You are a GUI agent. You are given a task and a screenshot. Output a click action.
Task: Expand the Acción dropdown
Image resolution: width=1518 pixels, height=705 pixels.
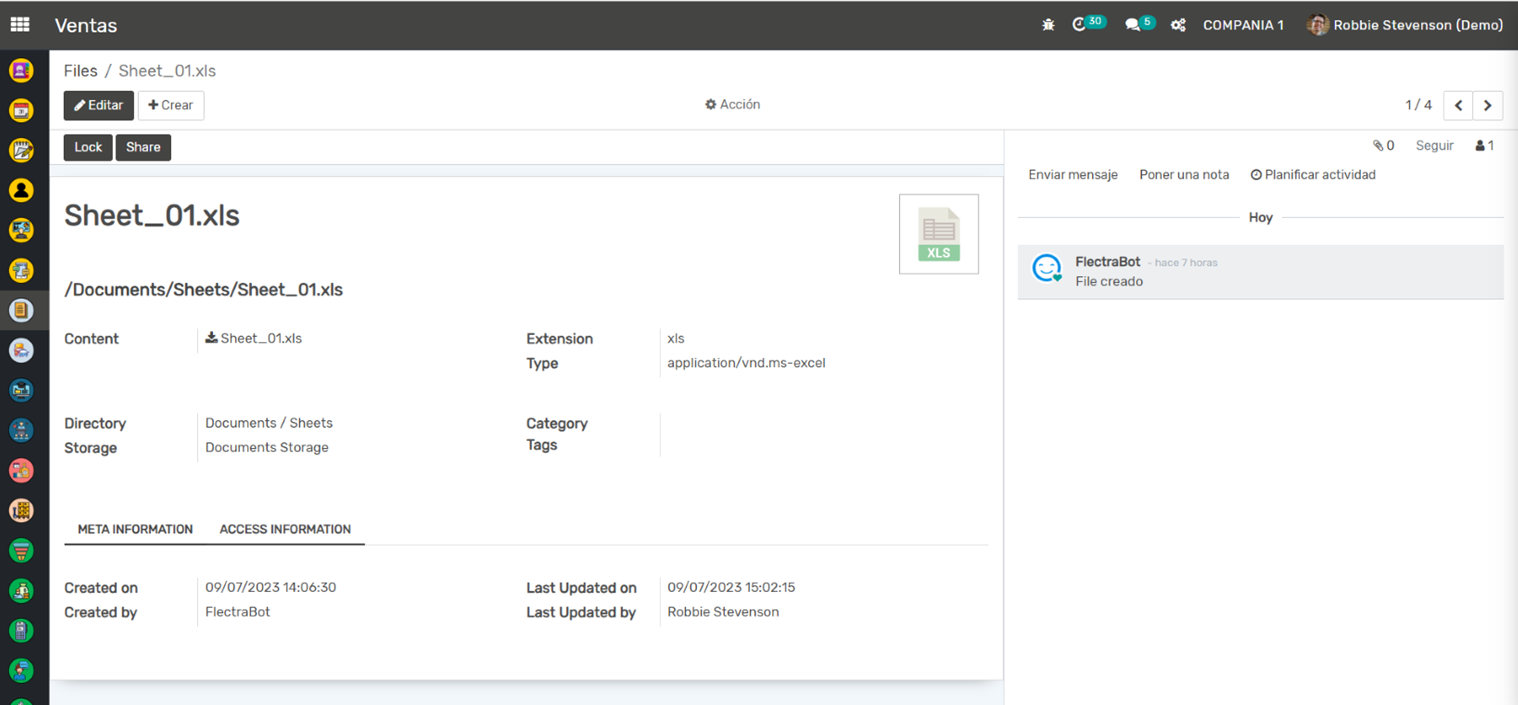[x=732, y=105]
